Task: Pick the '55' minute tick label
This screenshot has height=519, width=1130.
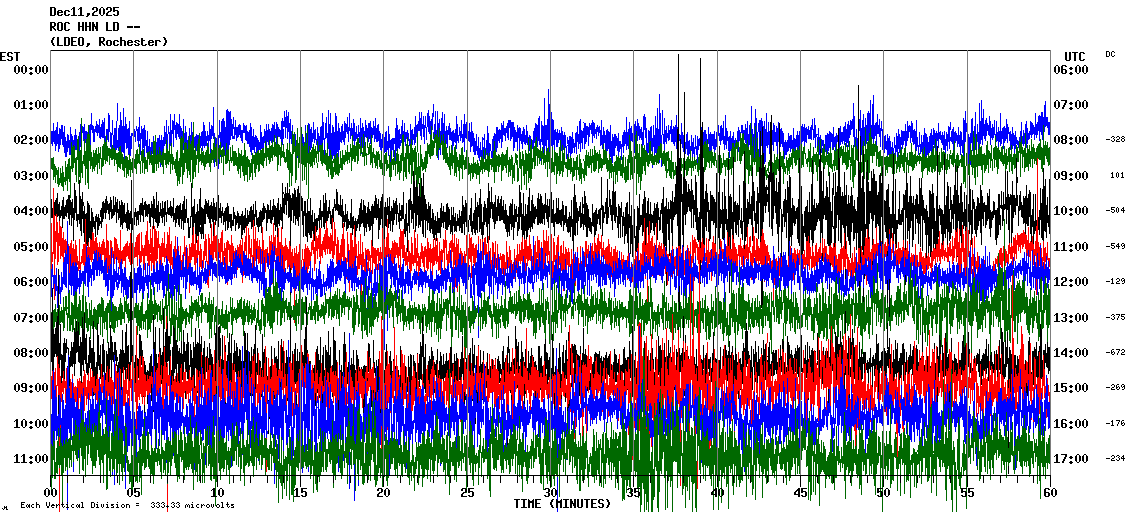Action: point(966,492)
